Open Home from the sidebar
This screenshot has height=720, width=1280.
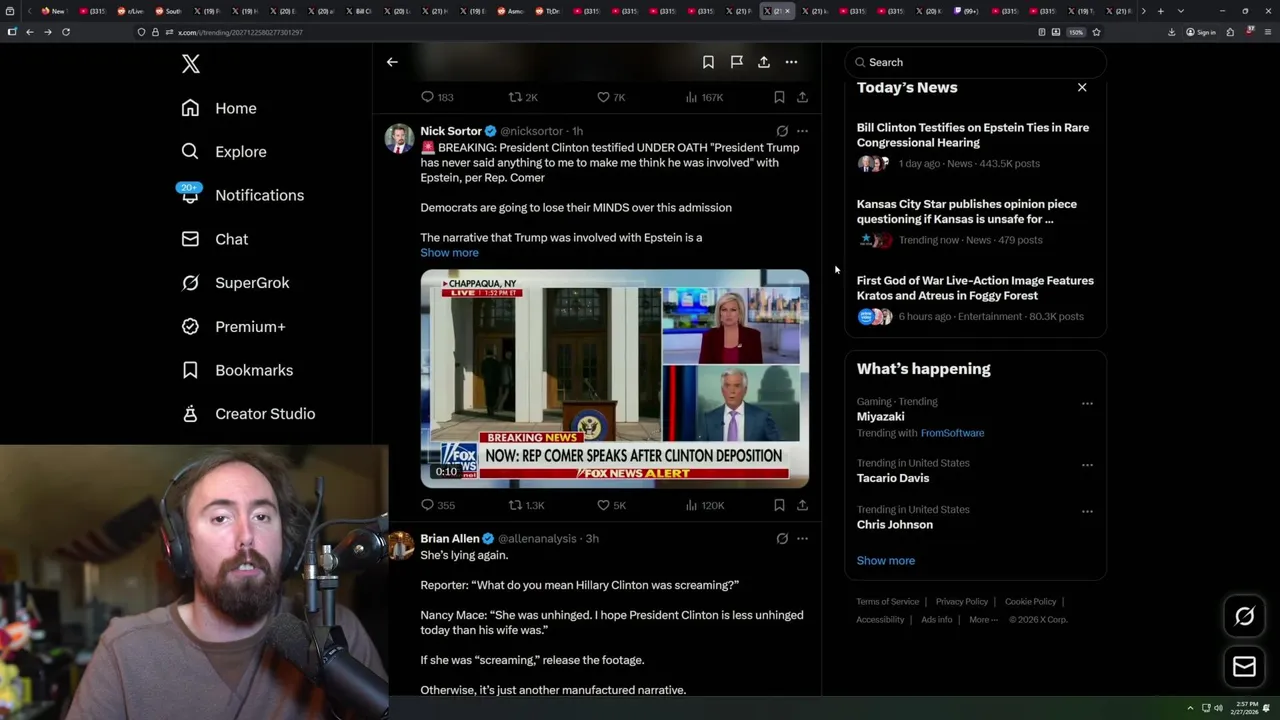(219, 108)
